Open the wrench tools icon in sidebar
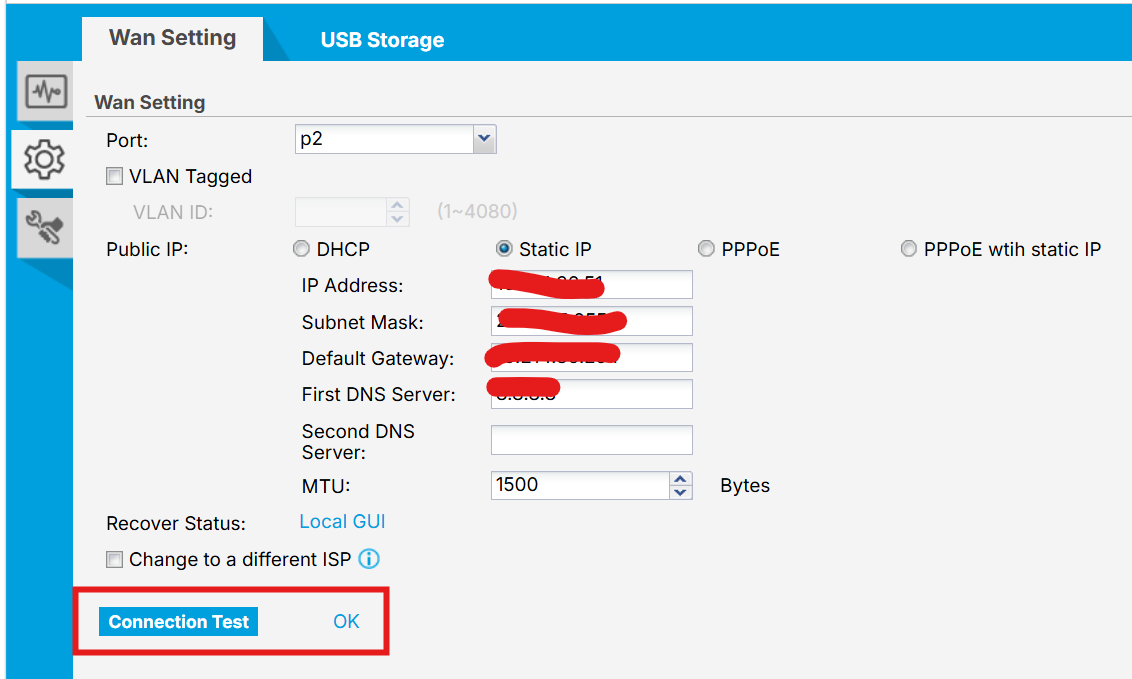Screen dimensions: 1132x679 click(x=45, y=227)
